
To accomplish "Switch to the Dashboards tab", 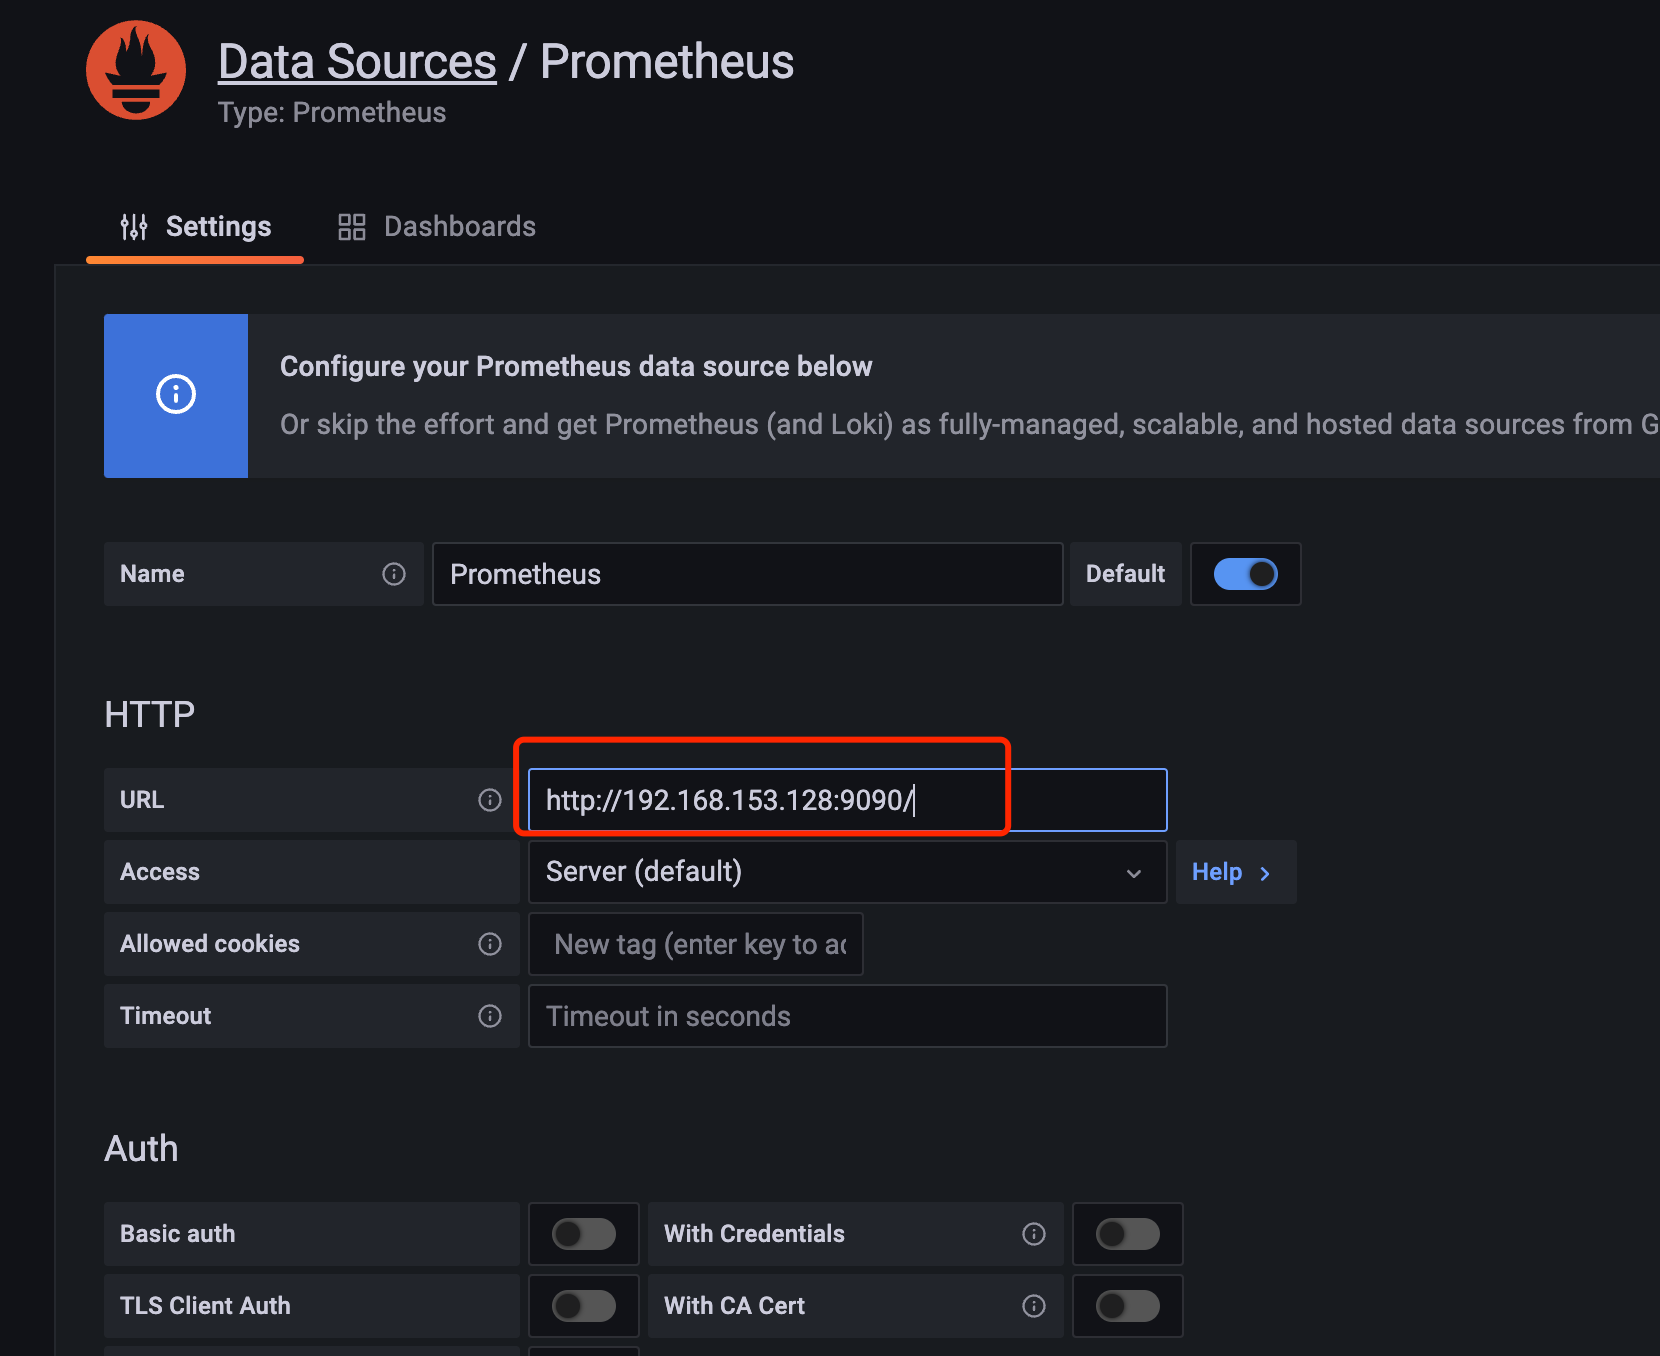I will (436, 227).
